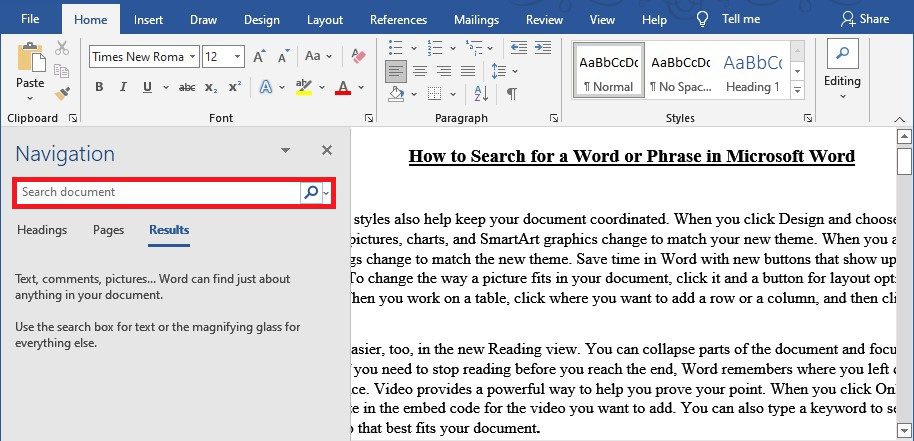
Task: Switch to the Review tab
Action: [544, 20]
